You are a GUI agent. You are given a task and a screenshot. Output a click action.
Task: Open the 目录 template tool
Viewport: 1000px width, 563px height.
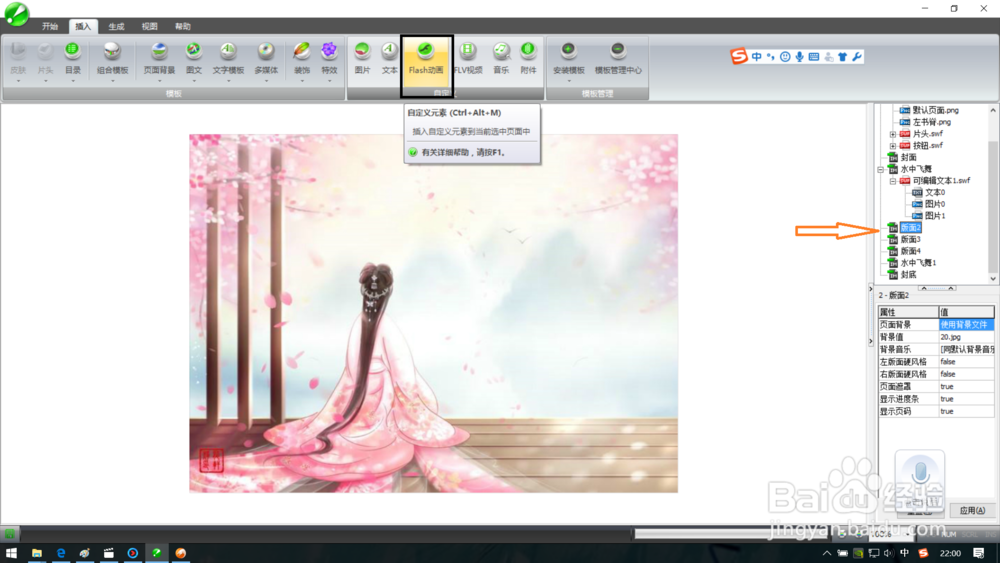[73, 57]
